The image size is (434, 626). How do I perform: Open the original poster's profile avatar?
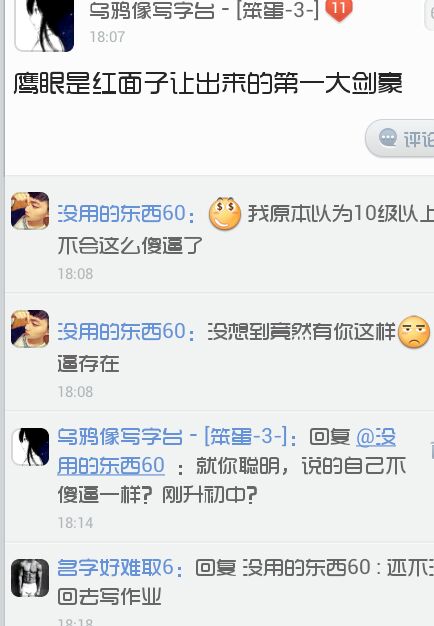(44, 25)
